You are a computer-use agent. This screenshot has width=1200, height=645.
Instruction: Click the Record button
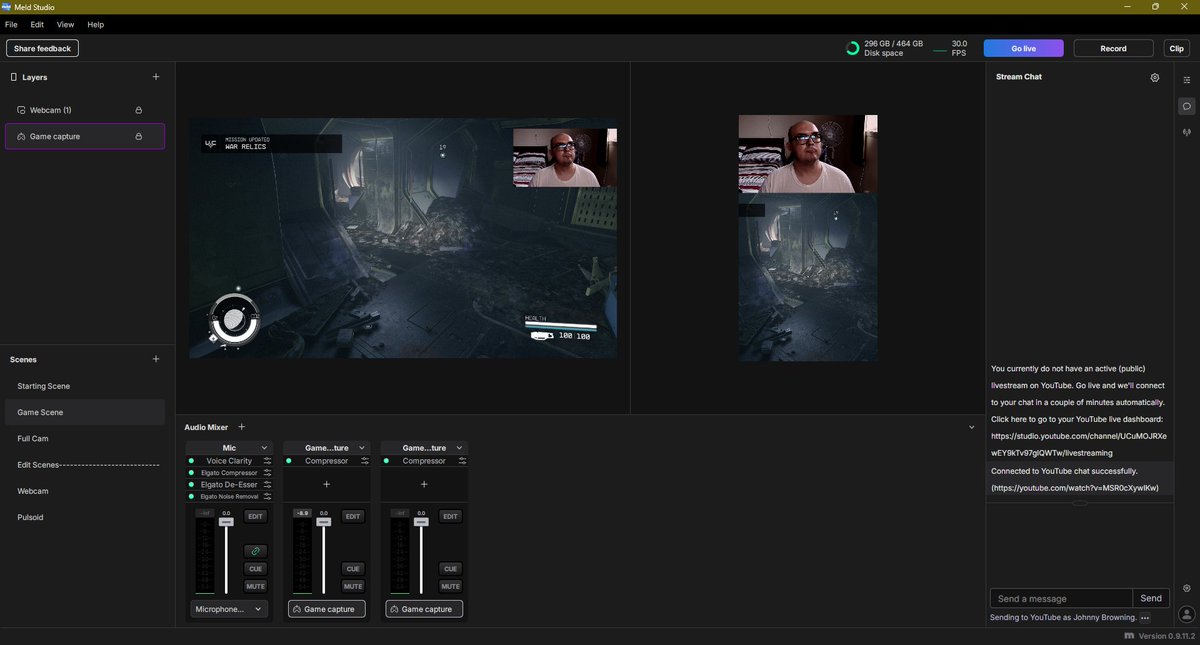coord(1113,48)
